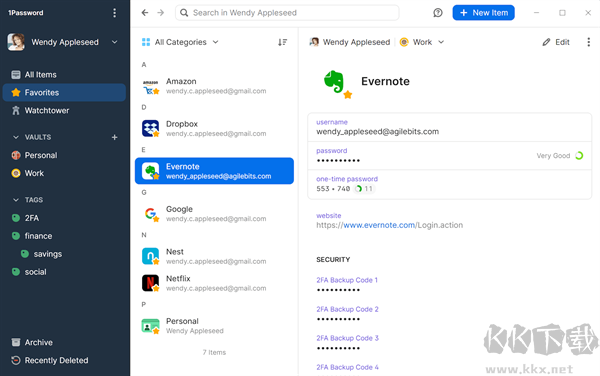
Task: Click the Search in Wendy Appleseed field
Action: click(287, 13)
